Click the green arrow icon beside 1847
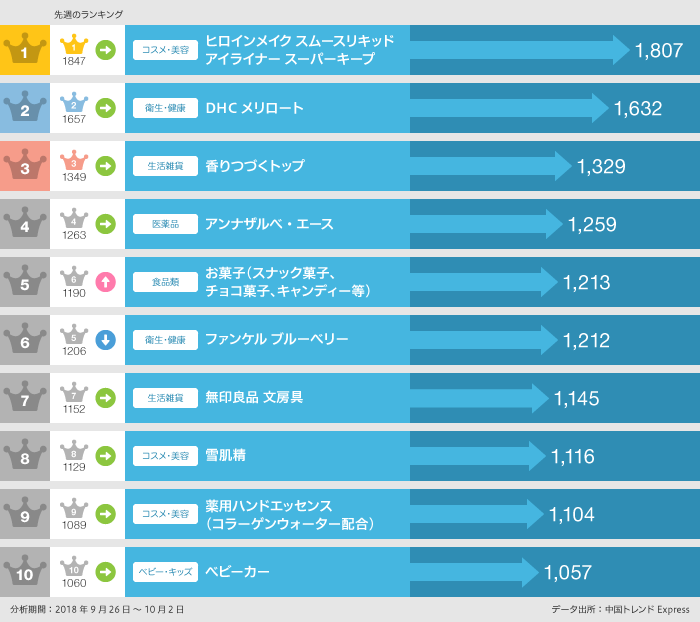The image size is (700, 622). click(106, 49)
